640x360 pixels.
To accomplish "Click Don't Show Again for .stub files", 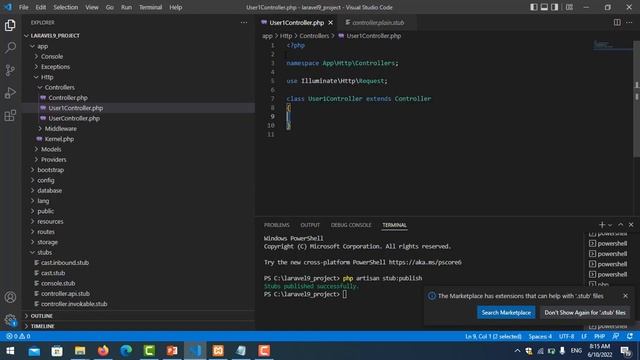I will [x=584, y=312].
